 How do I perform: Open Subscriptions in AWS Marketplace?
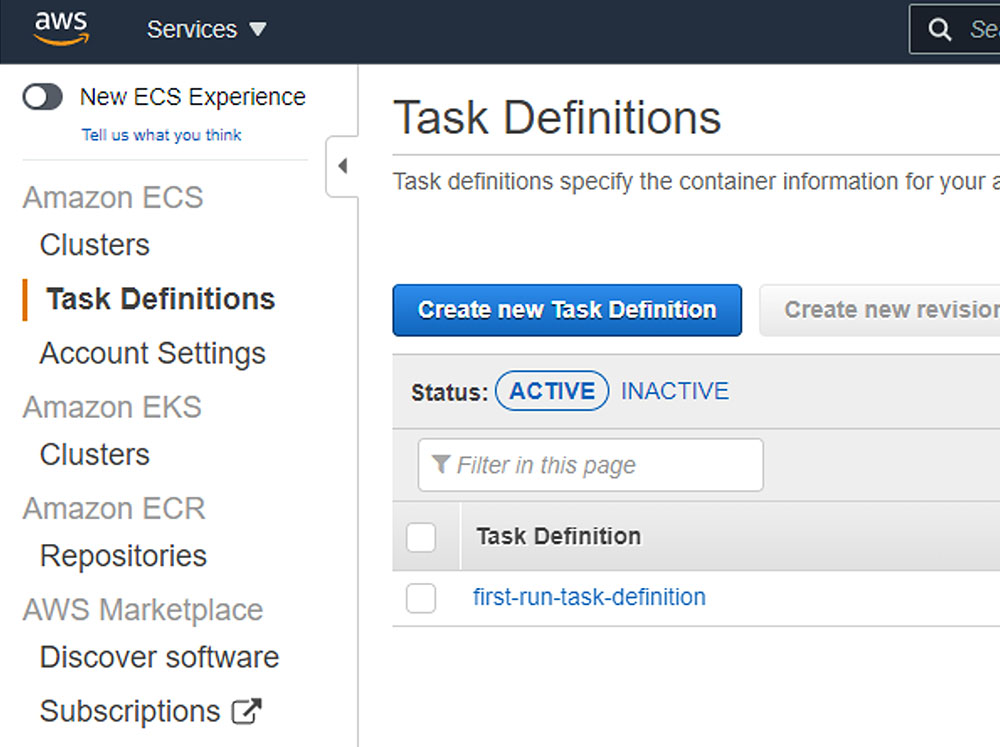[x=130, y=711]
